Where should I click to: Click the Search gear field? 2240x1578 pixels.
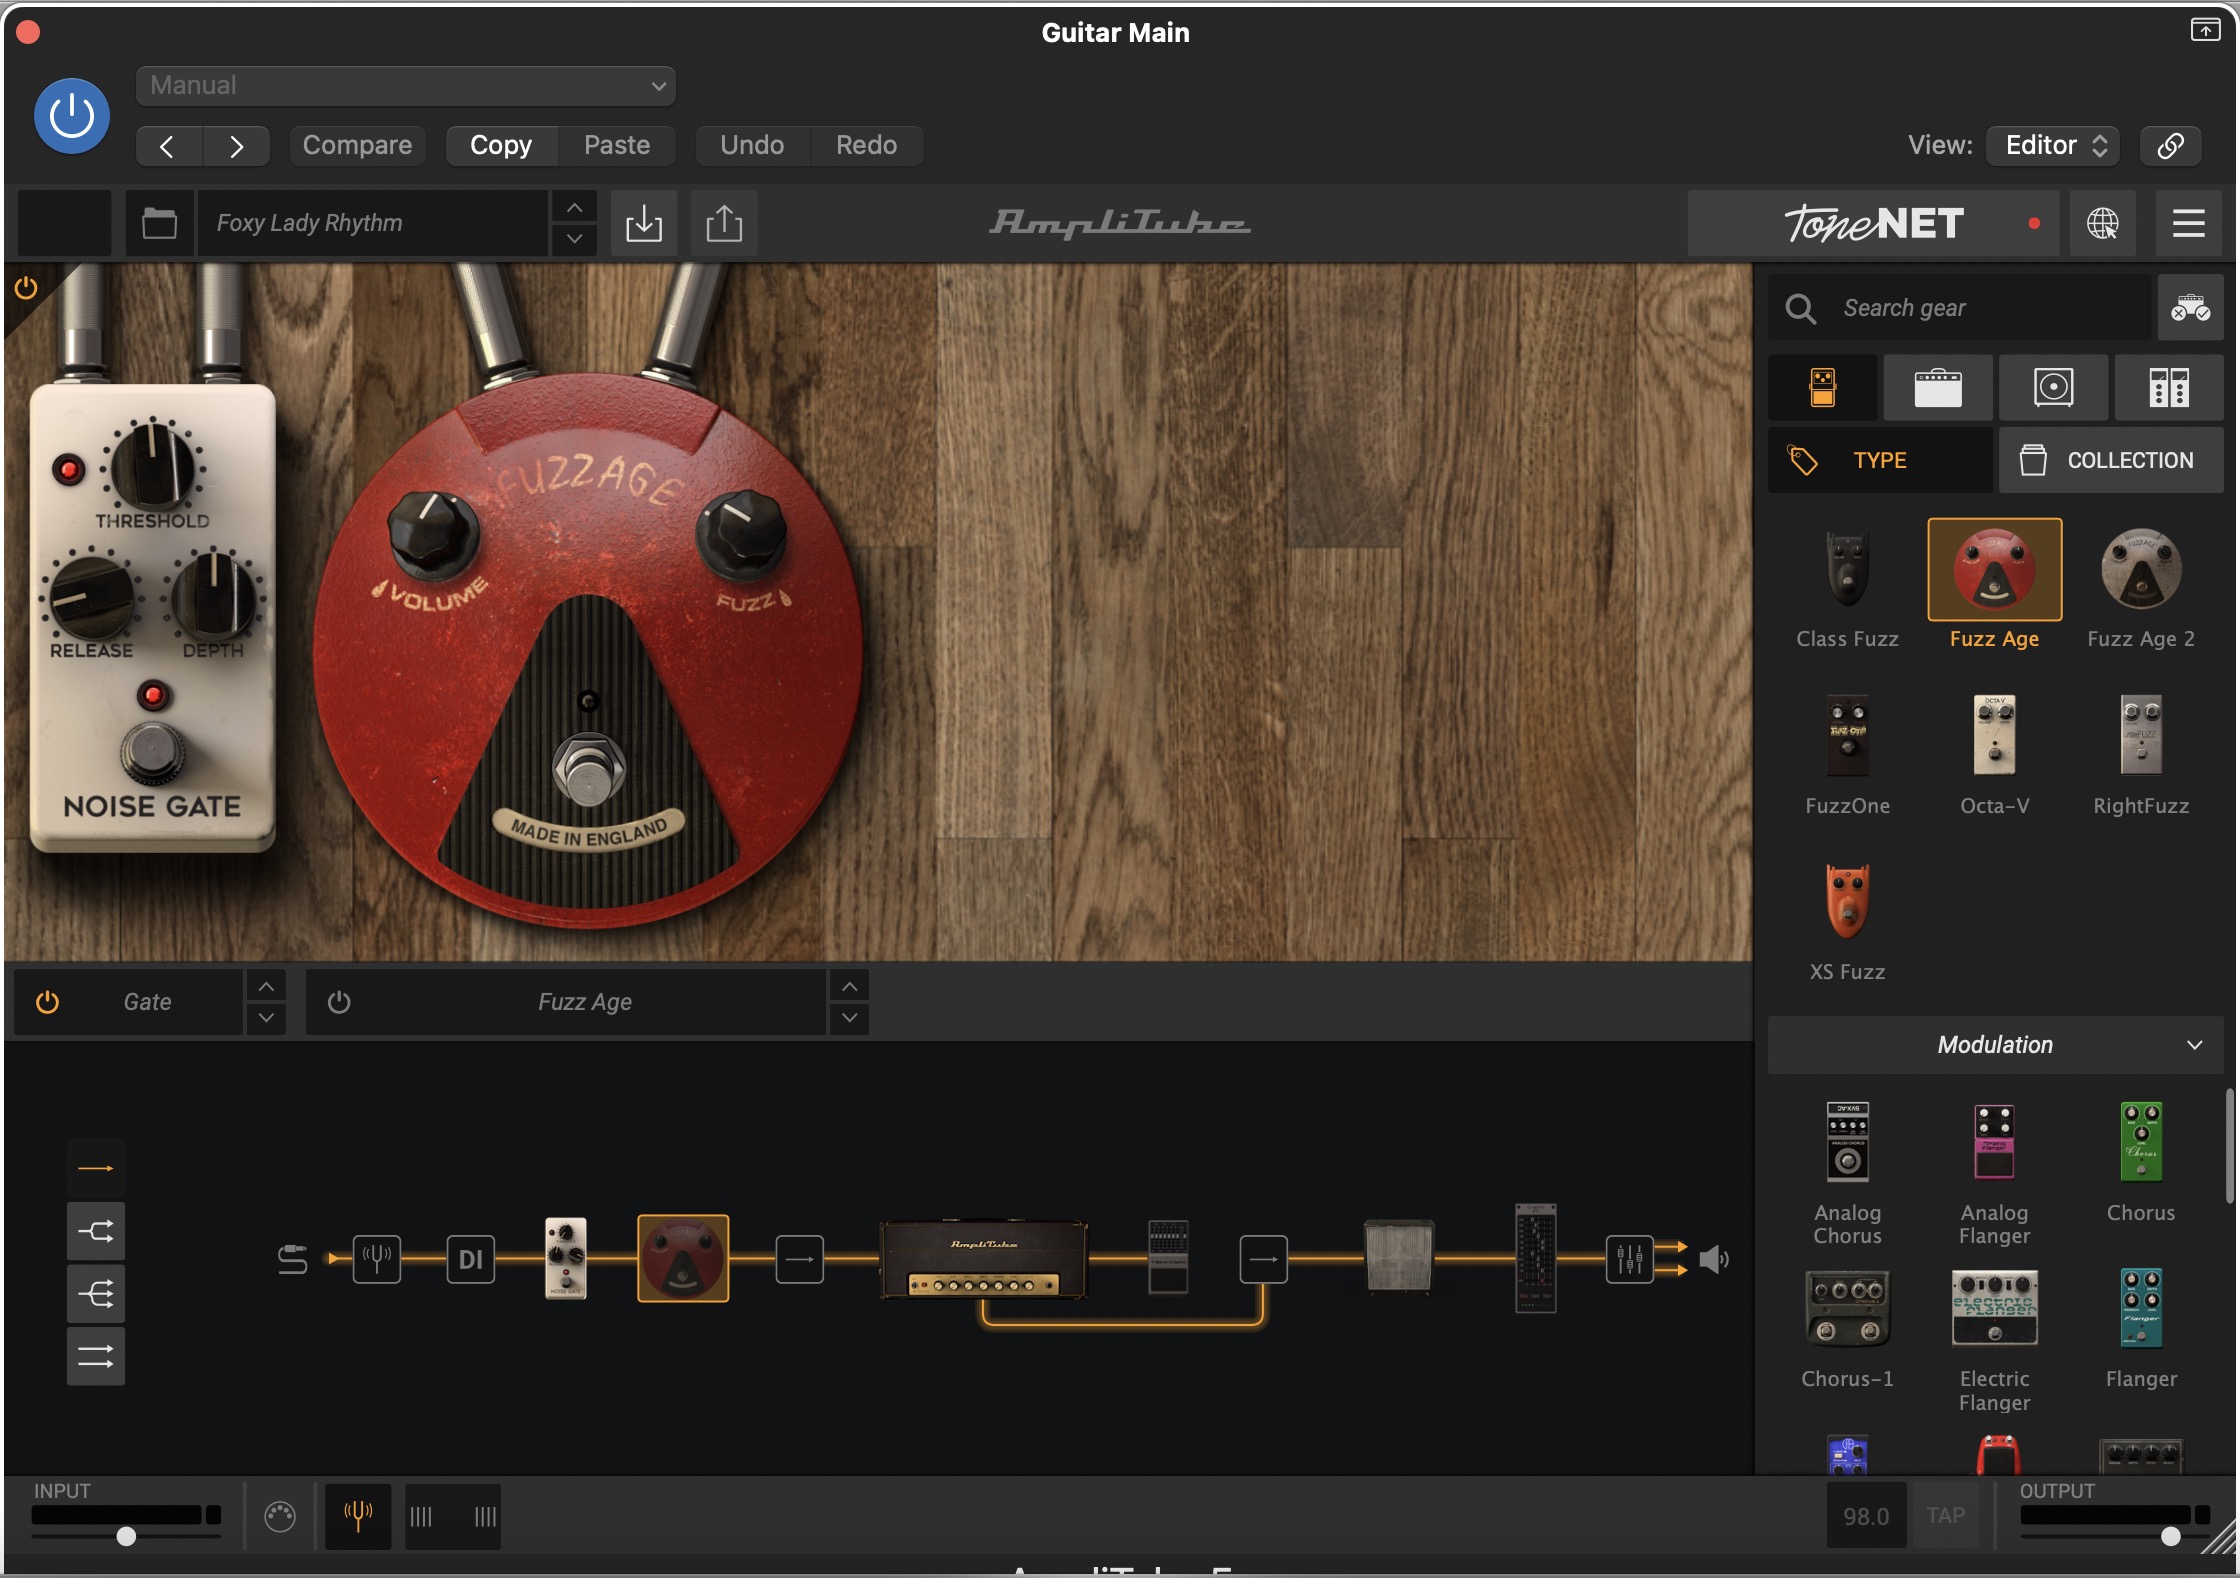1960,308
